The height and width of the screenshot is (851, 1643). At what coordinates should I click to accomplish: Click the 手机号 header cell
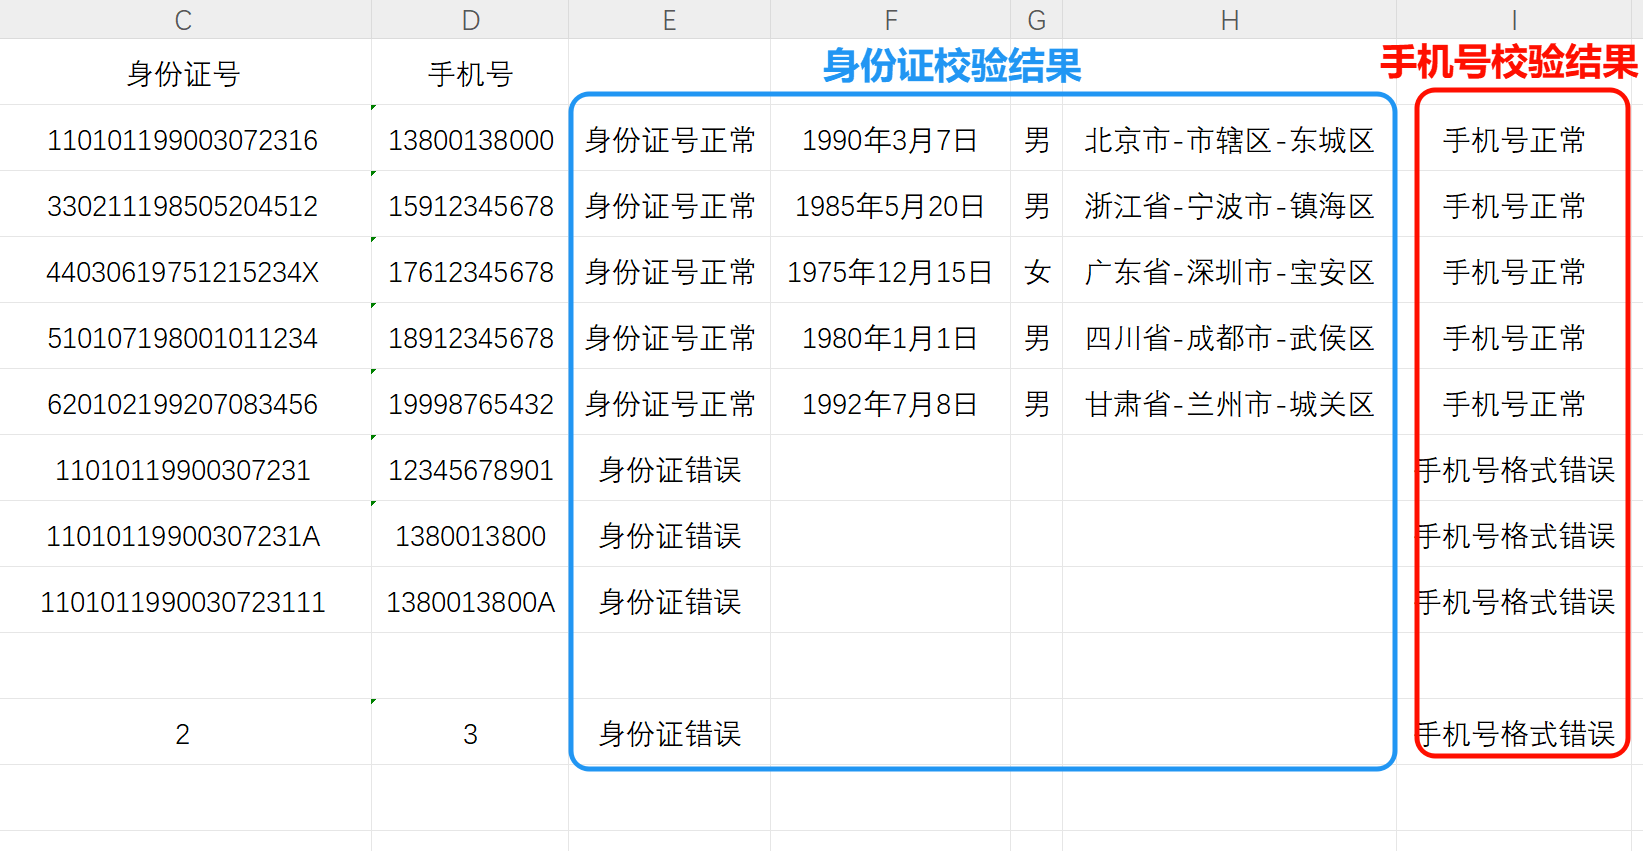(x=470, y=73)
